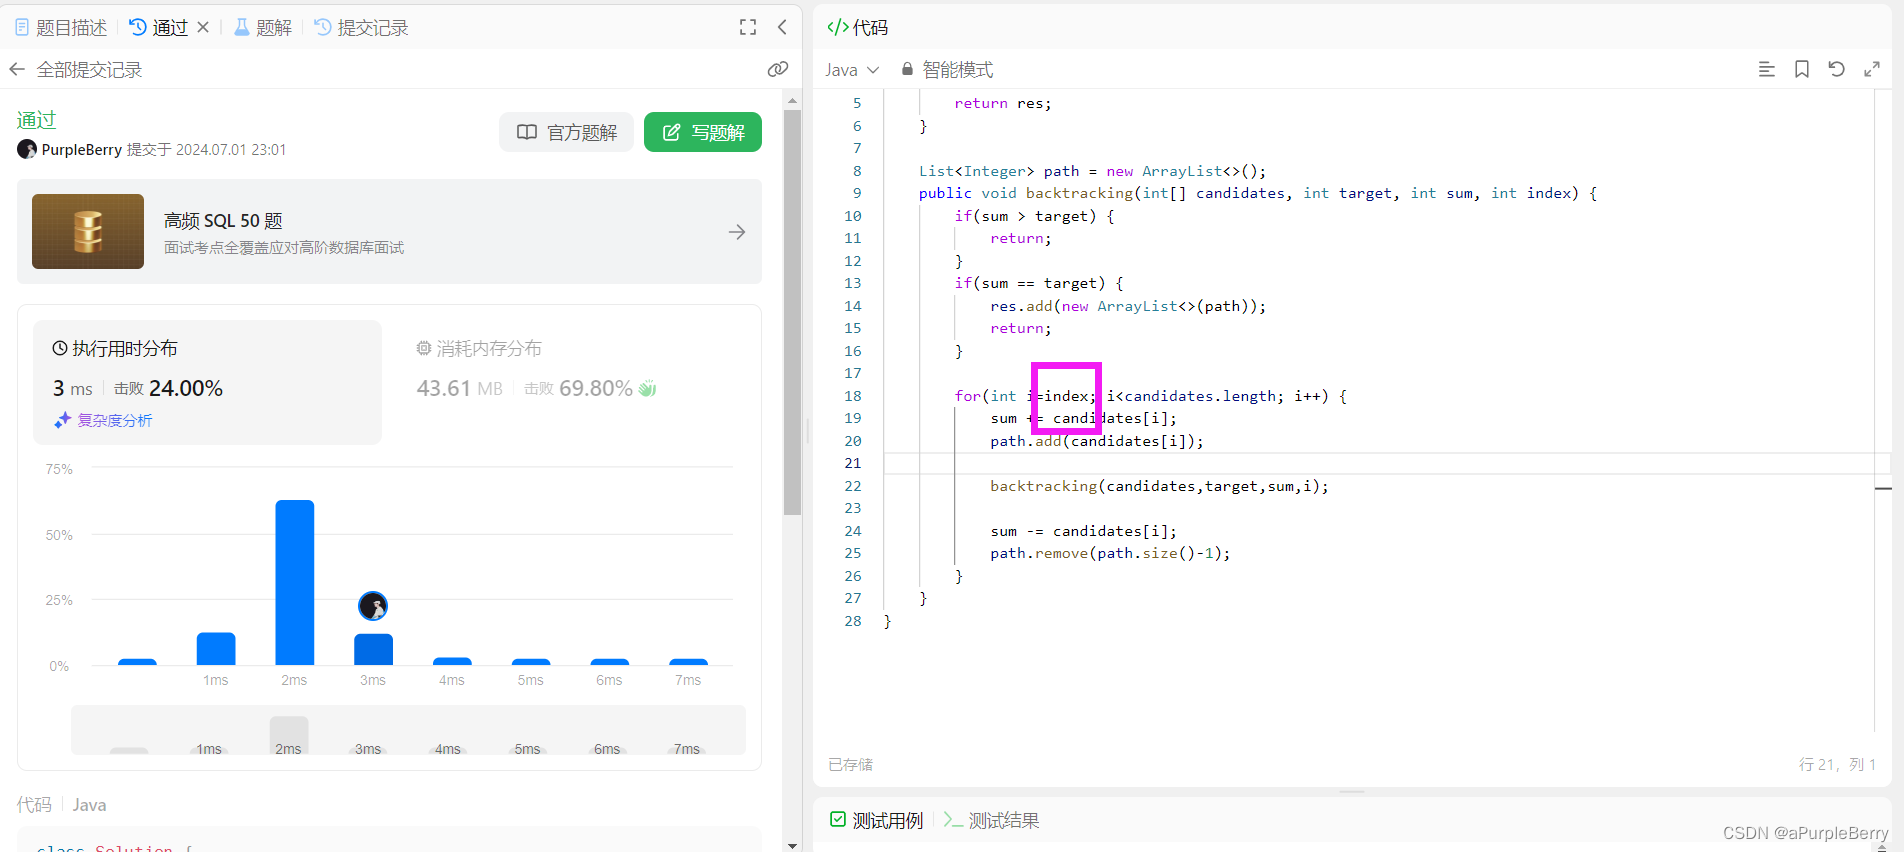Select the 通过 submission tab

[159, 28]
